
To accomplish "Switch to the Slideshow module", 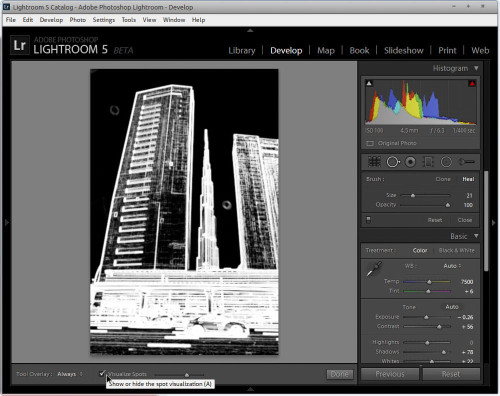I will (404, 50).
